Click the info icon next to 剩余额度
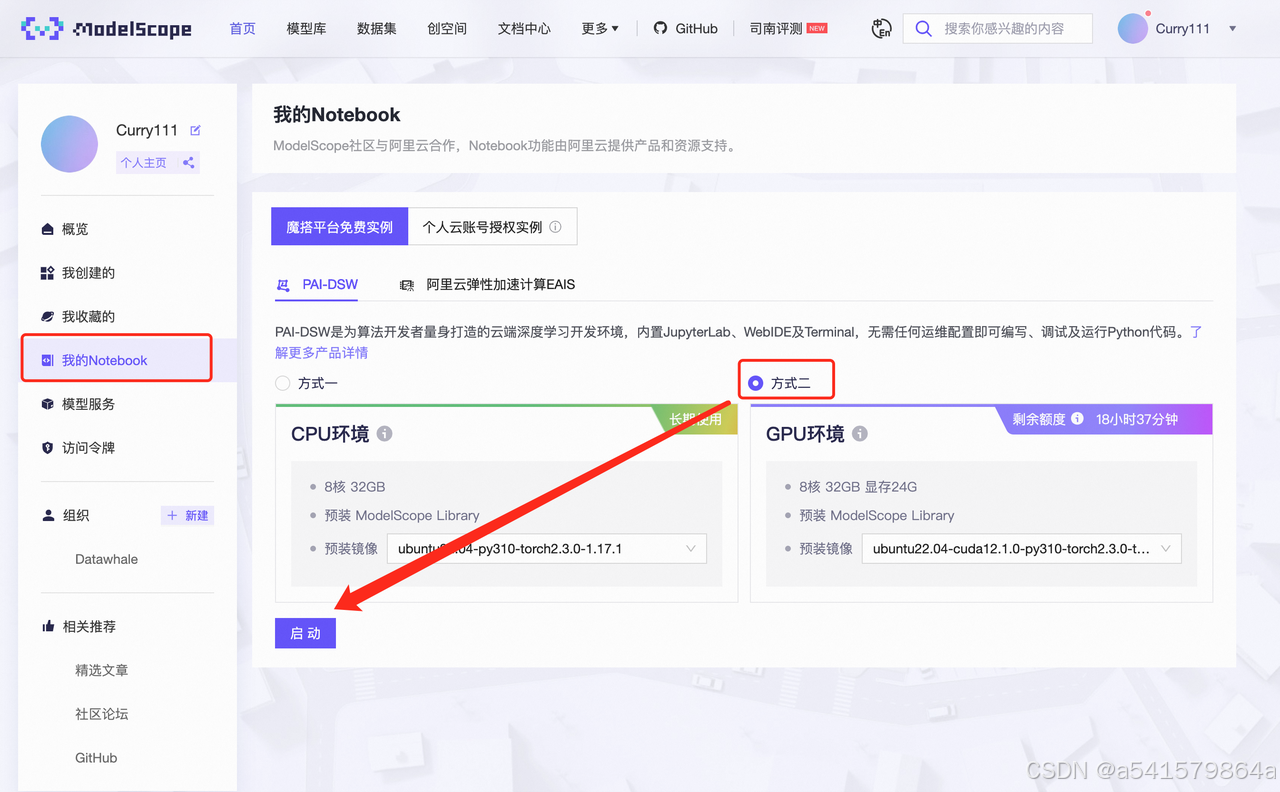 (x=1077, y=420)
